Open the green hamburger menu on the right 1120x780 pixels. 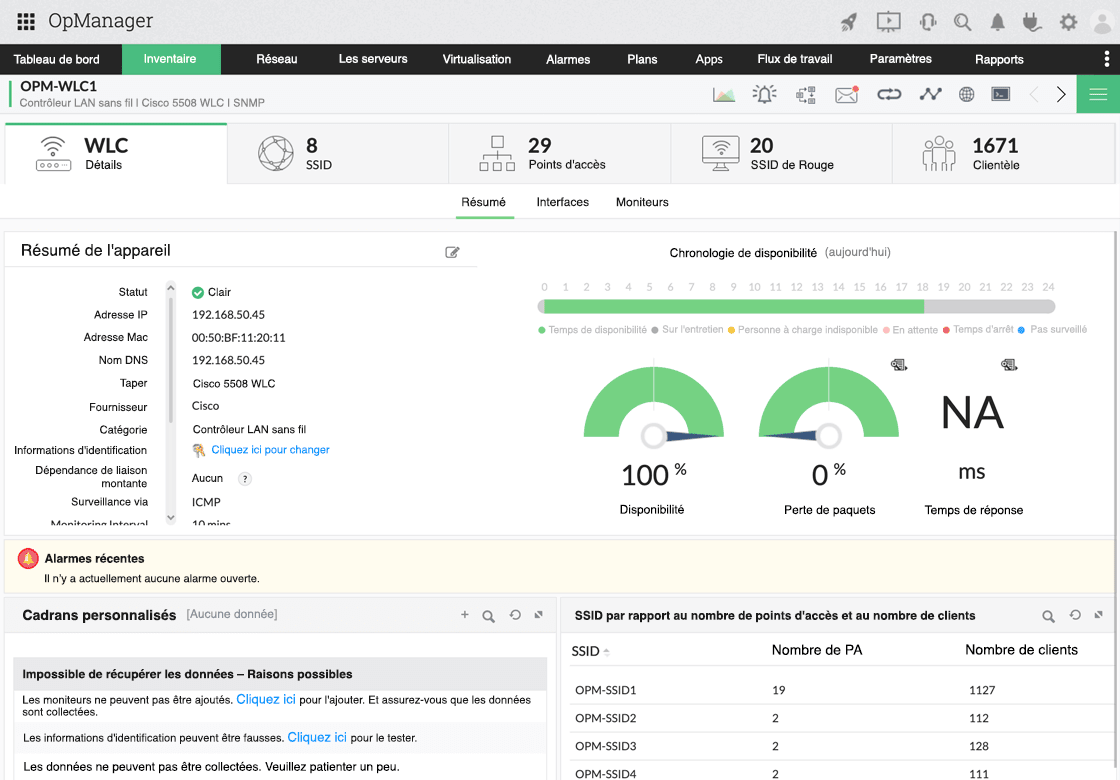coord(1097,94)
